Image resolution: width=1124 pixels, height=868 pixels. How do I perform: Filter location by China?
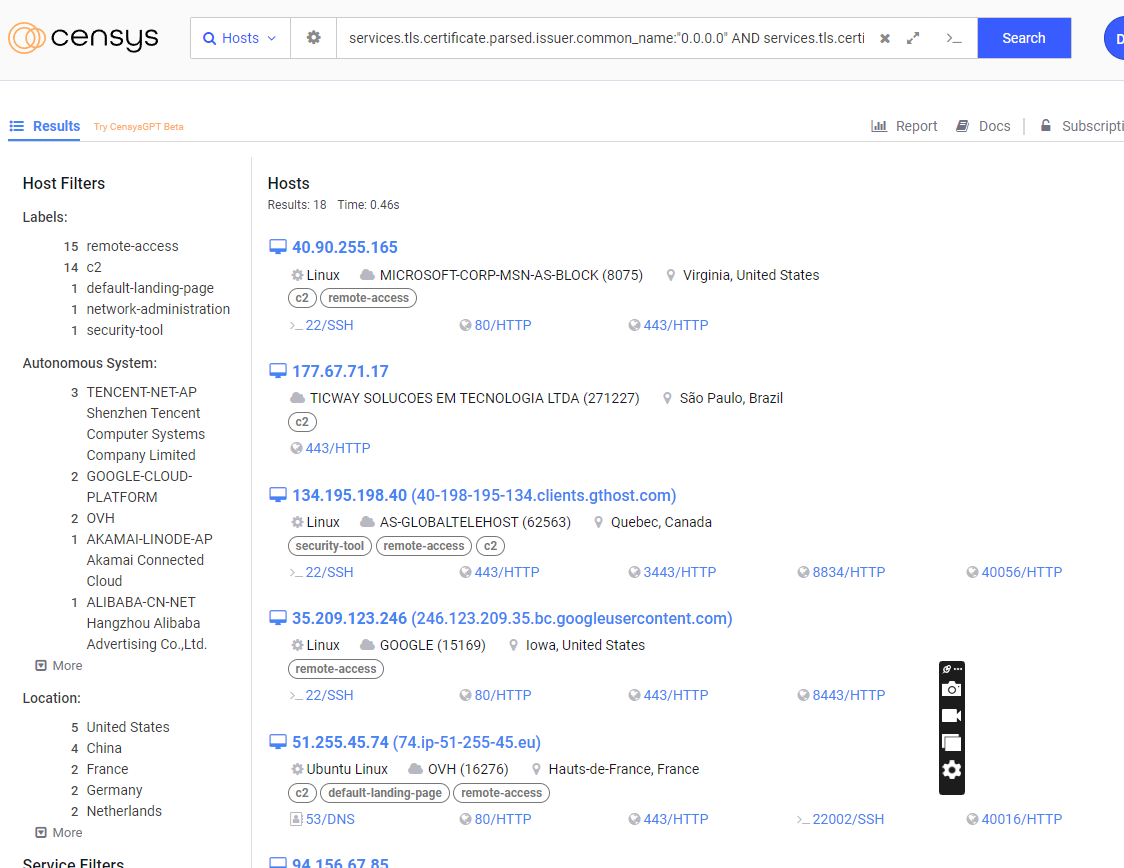pyautogui.click(x=104, y=748)
